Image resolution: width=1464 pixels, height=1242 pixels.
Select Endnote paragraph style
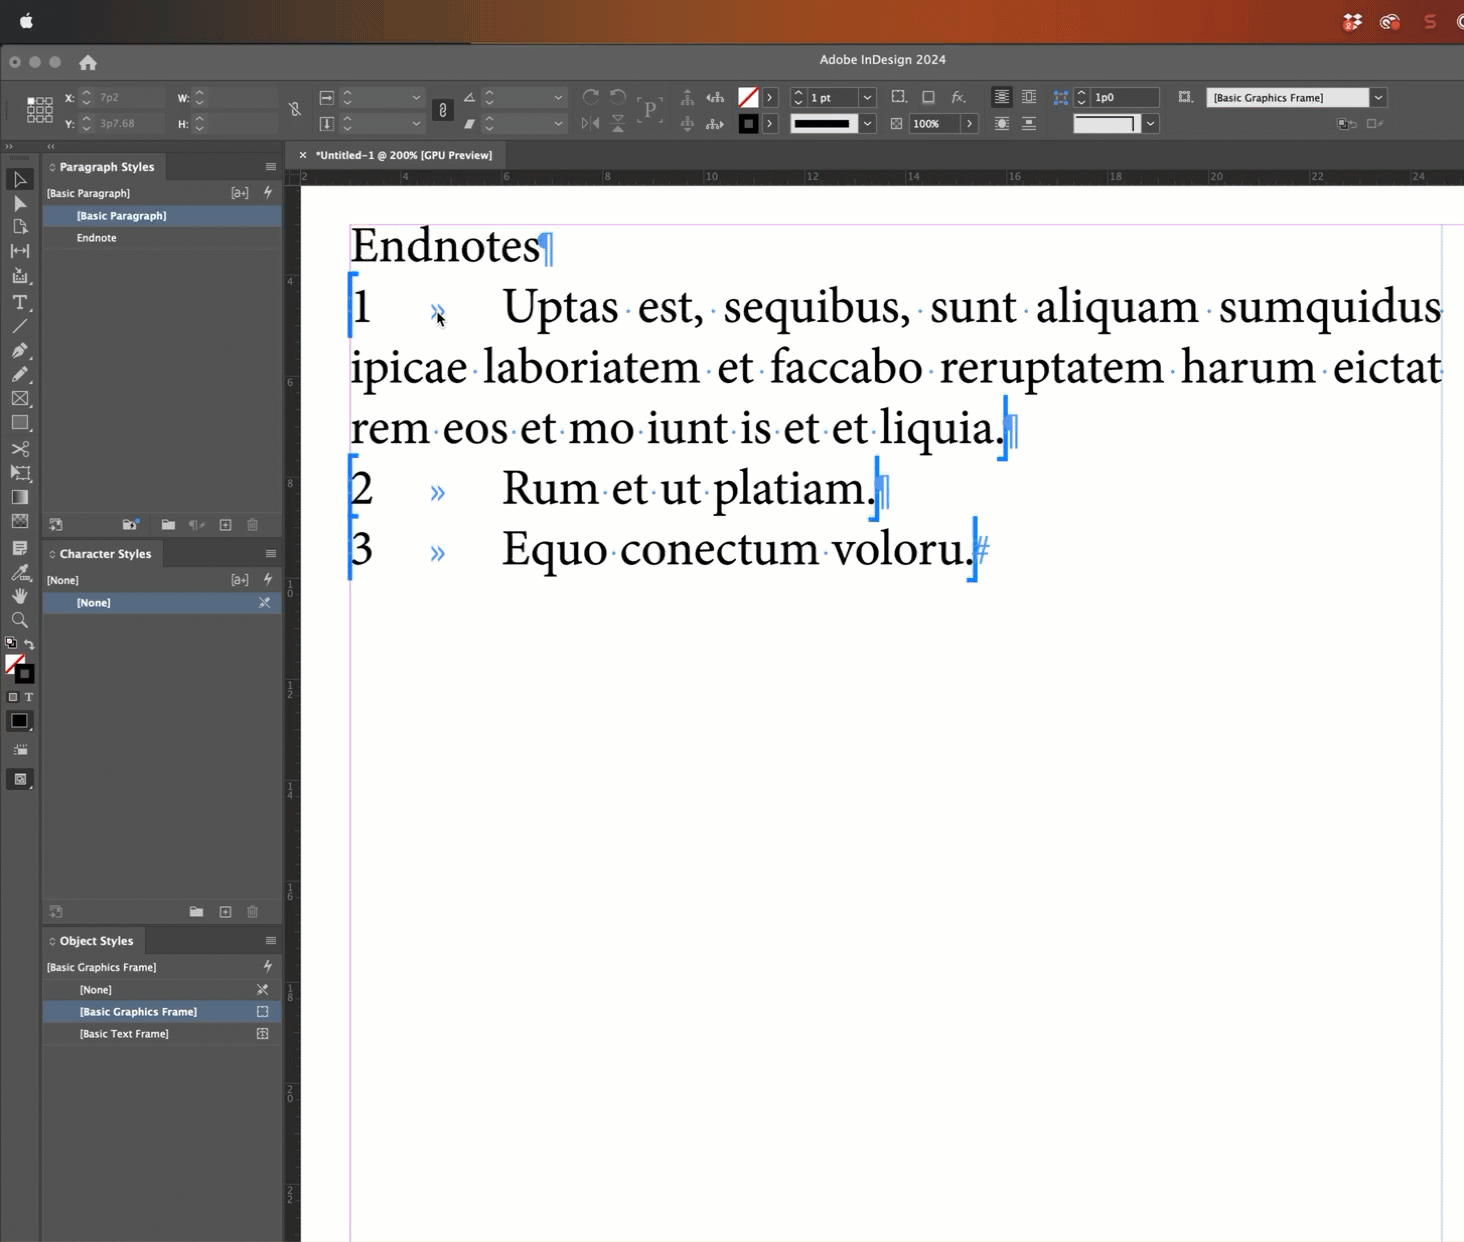pyautogui.click(x=161, y=238)
